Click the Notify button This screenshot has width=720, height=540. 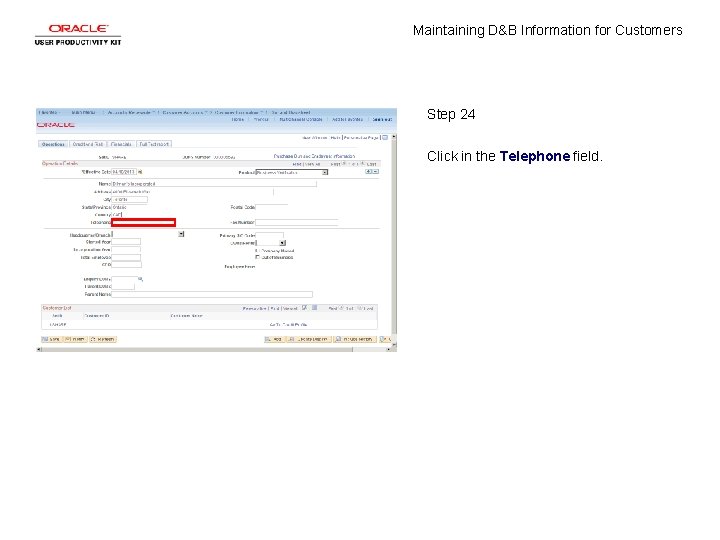click(75, 339)
